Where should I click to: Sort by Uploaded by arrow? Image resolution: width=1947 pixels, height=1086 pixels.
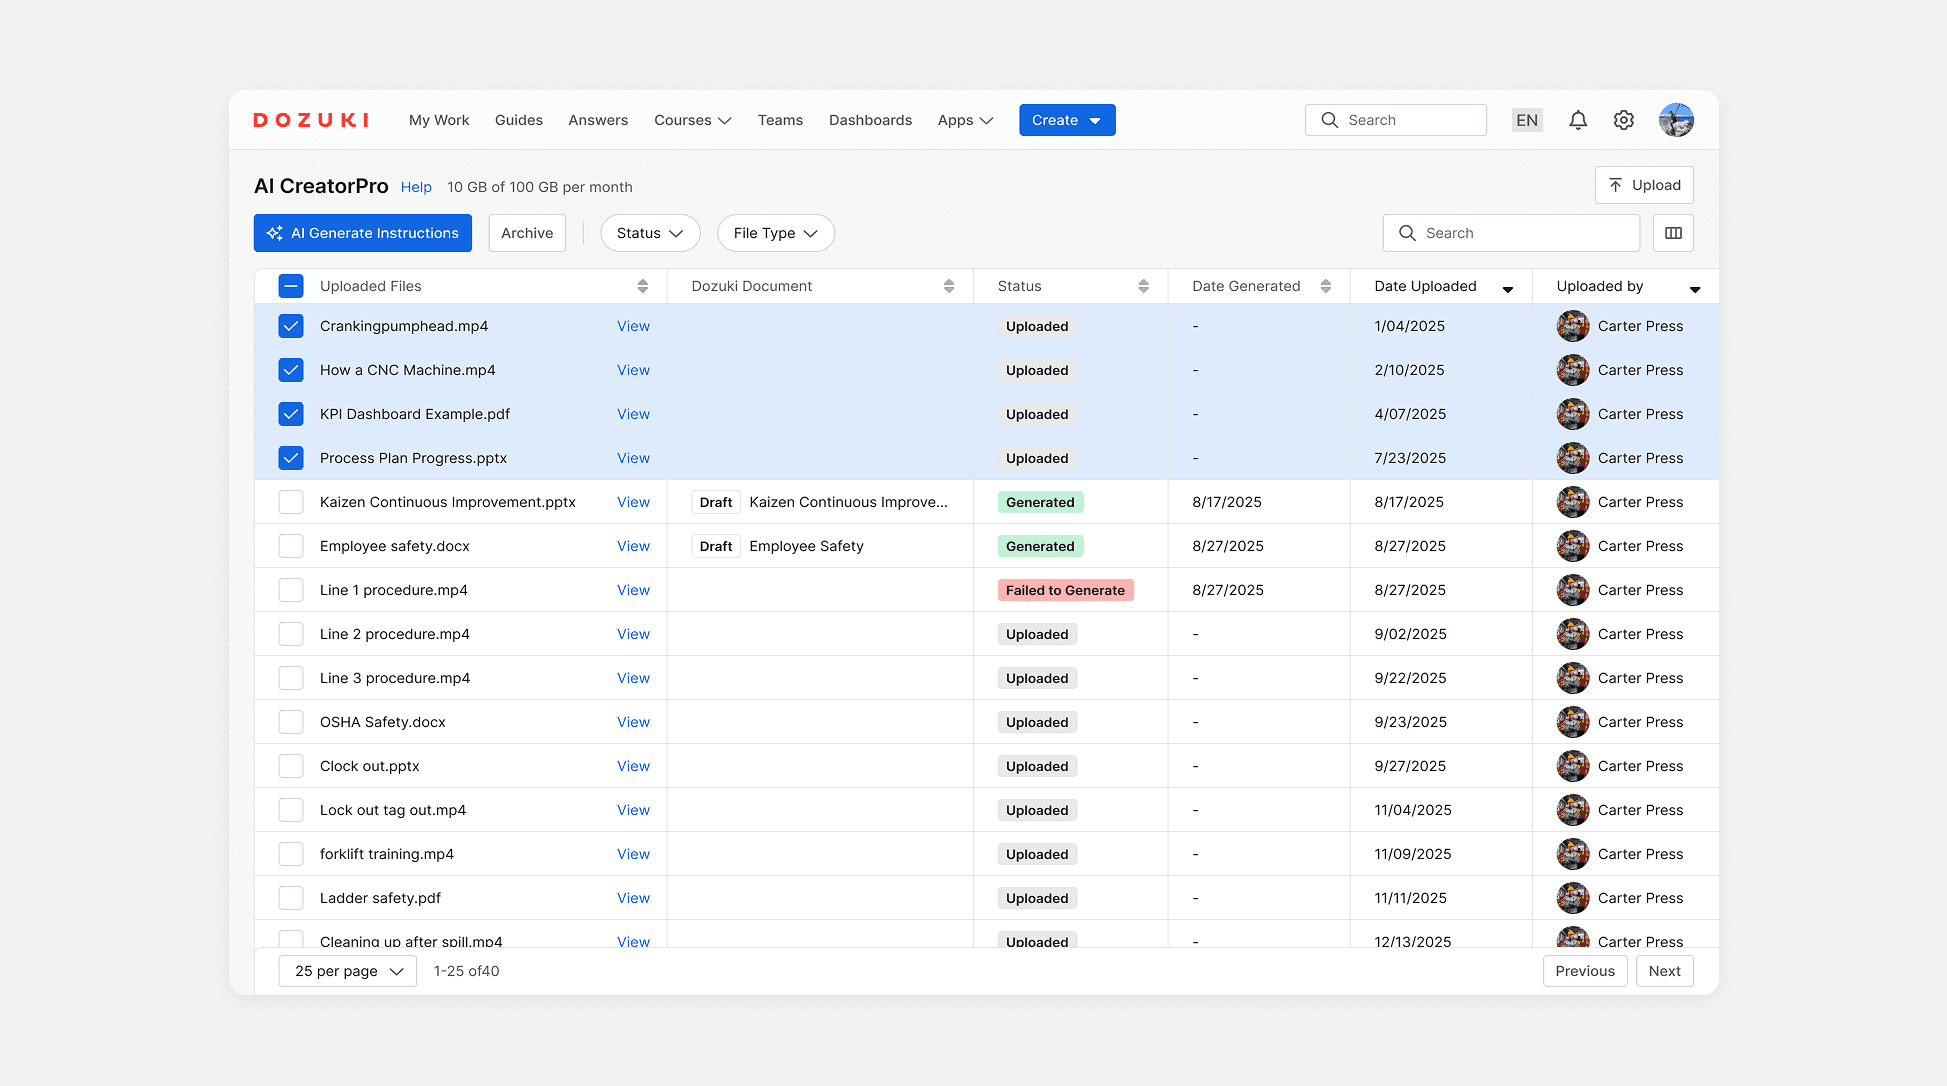(1695, 289)
